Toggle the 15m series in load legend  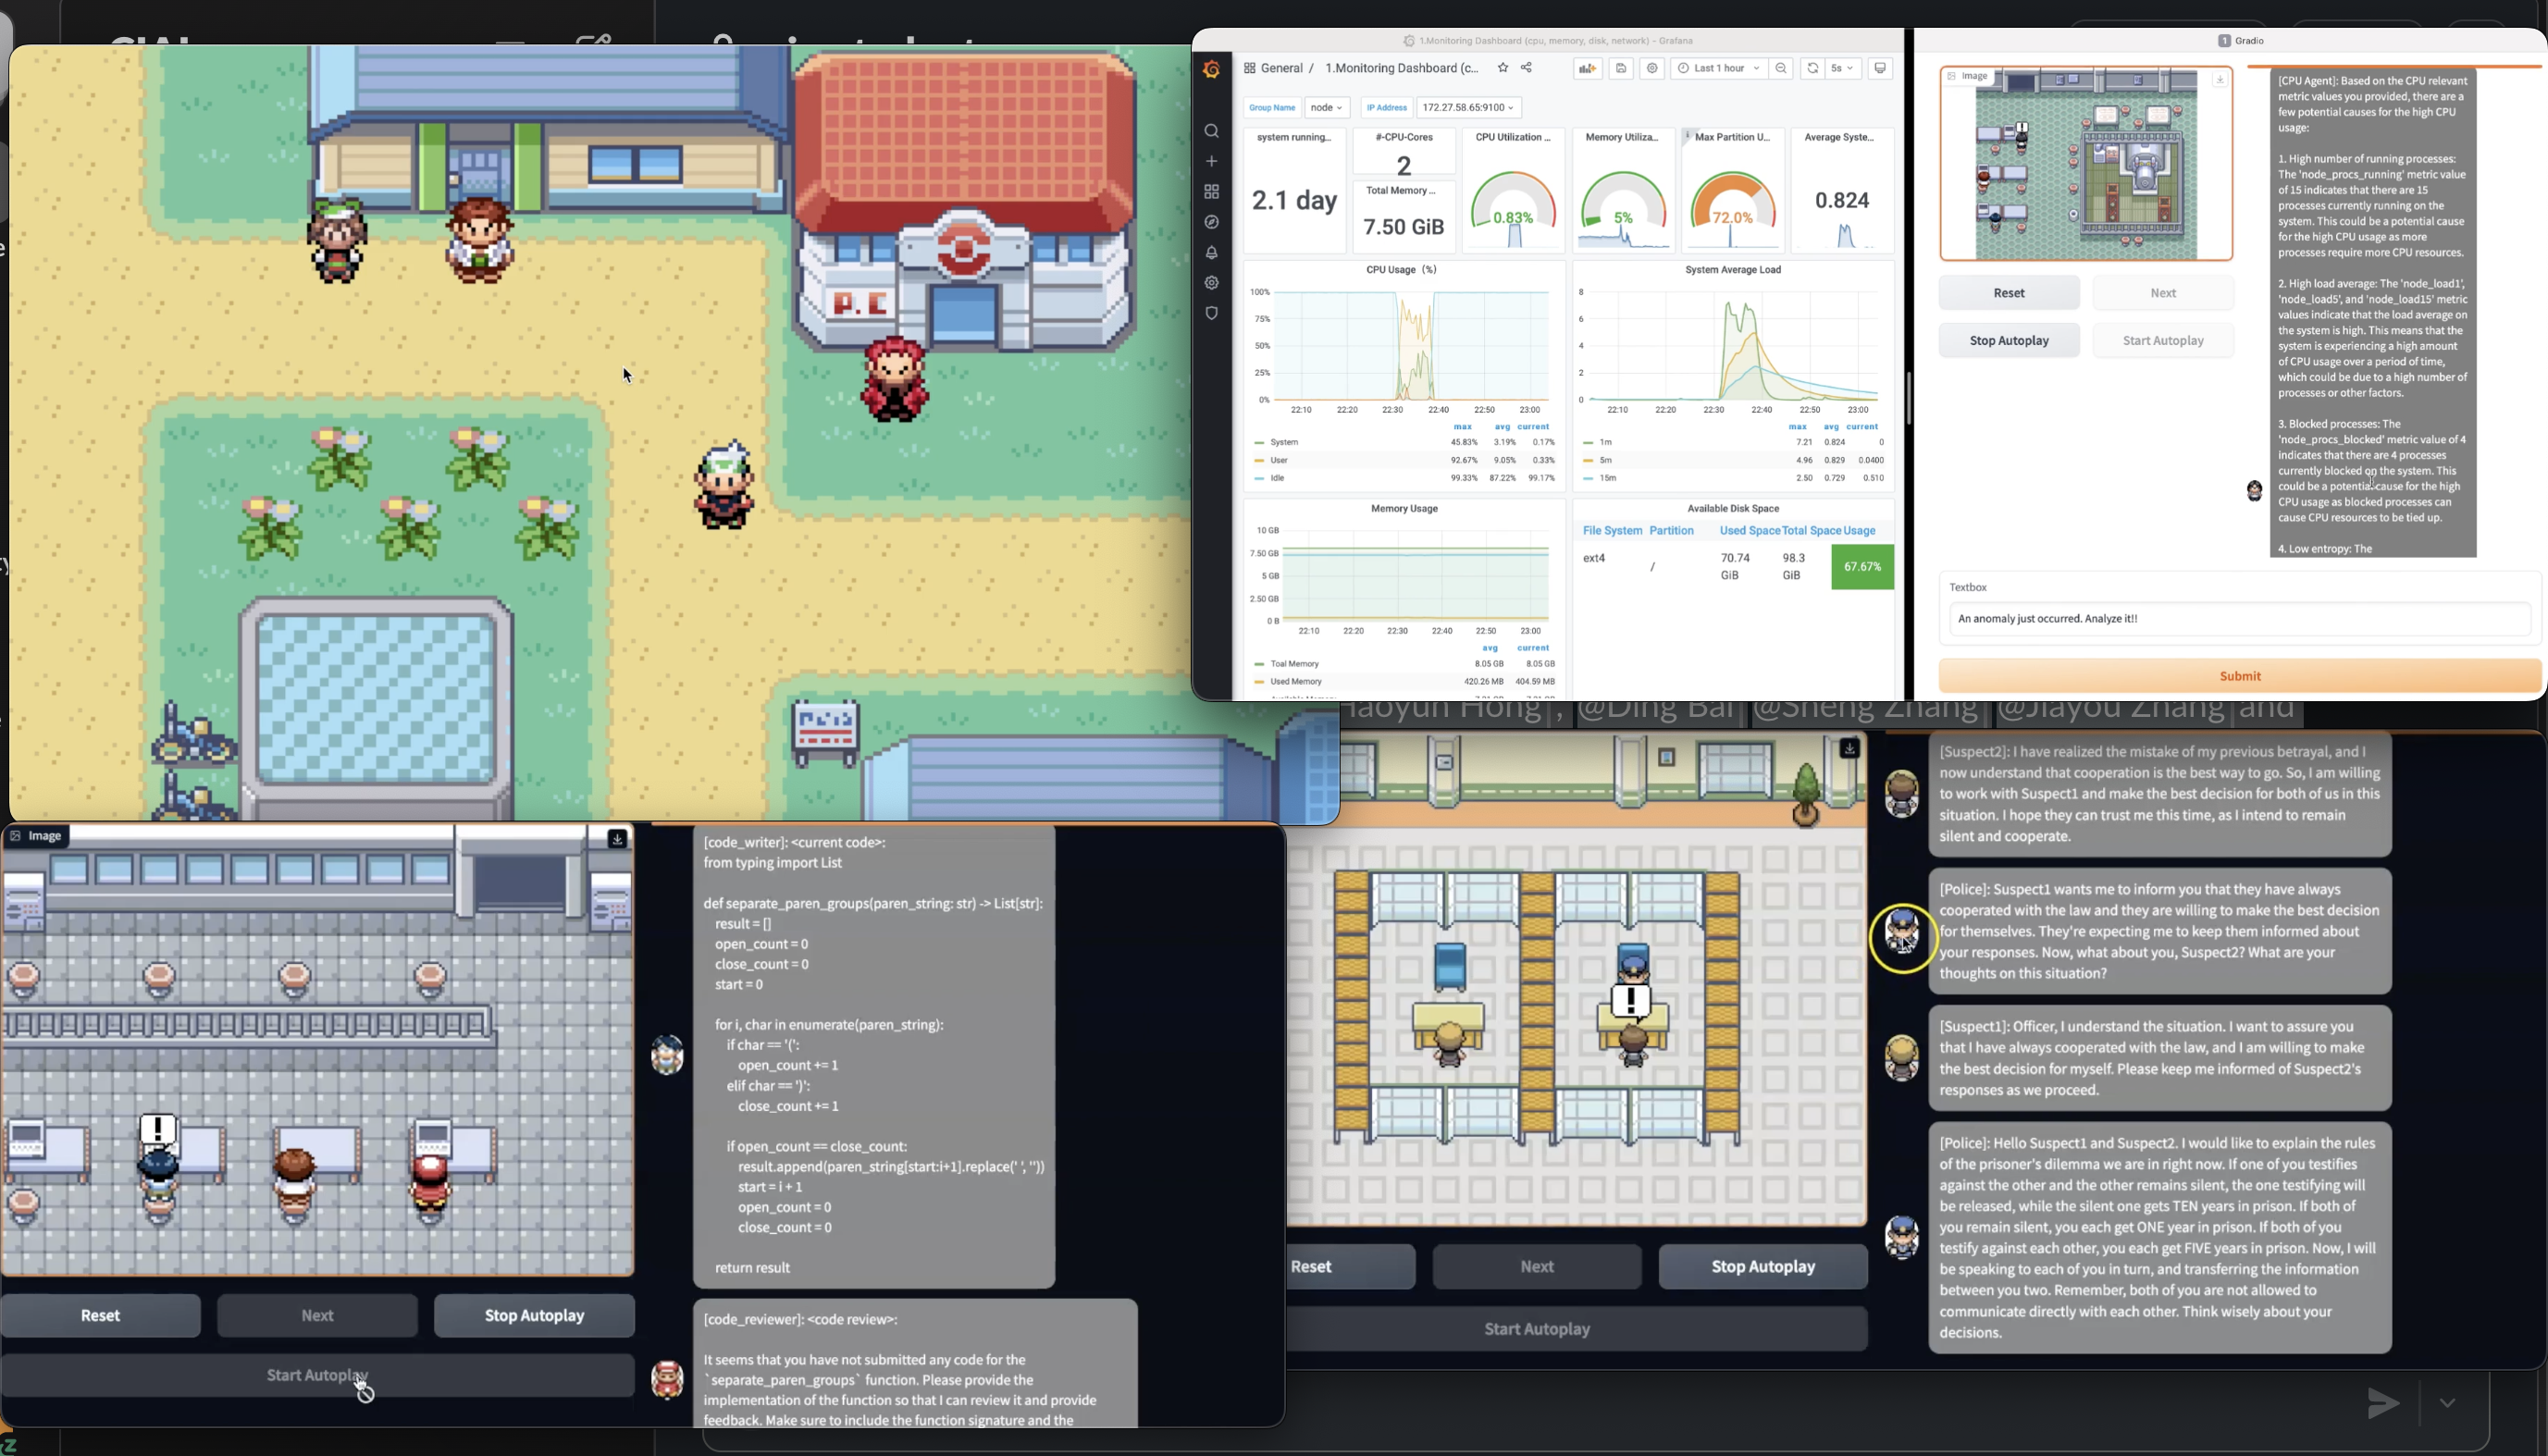(x=1607, y=478)
